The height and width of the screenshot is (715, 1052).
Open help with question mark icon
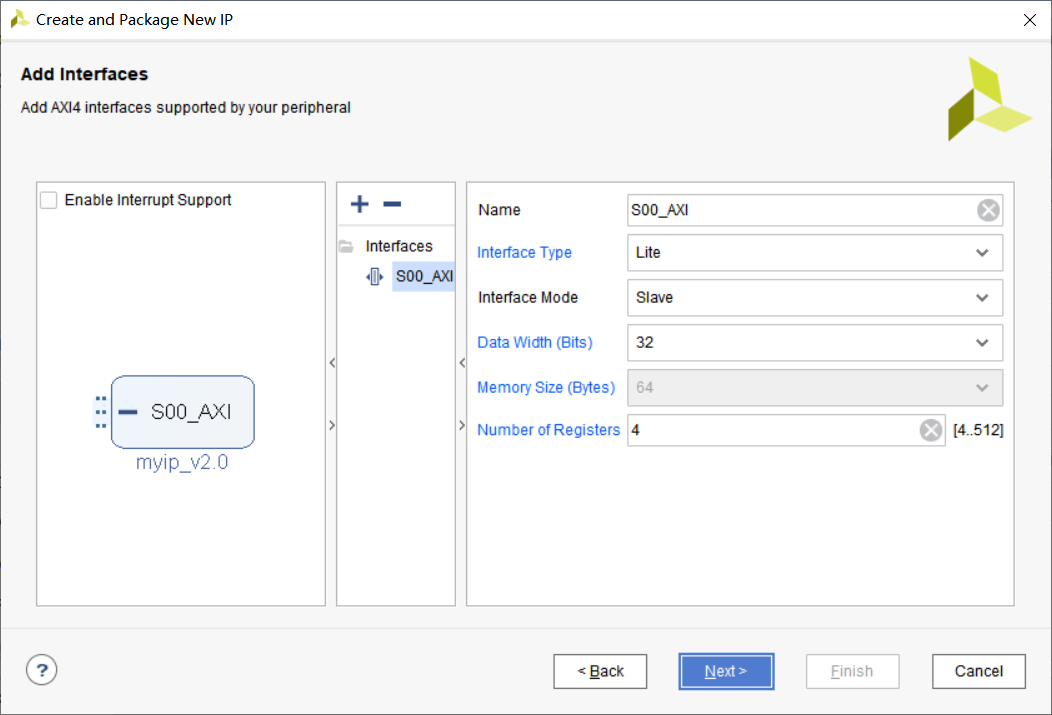[42, 670]
